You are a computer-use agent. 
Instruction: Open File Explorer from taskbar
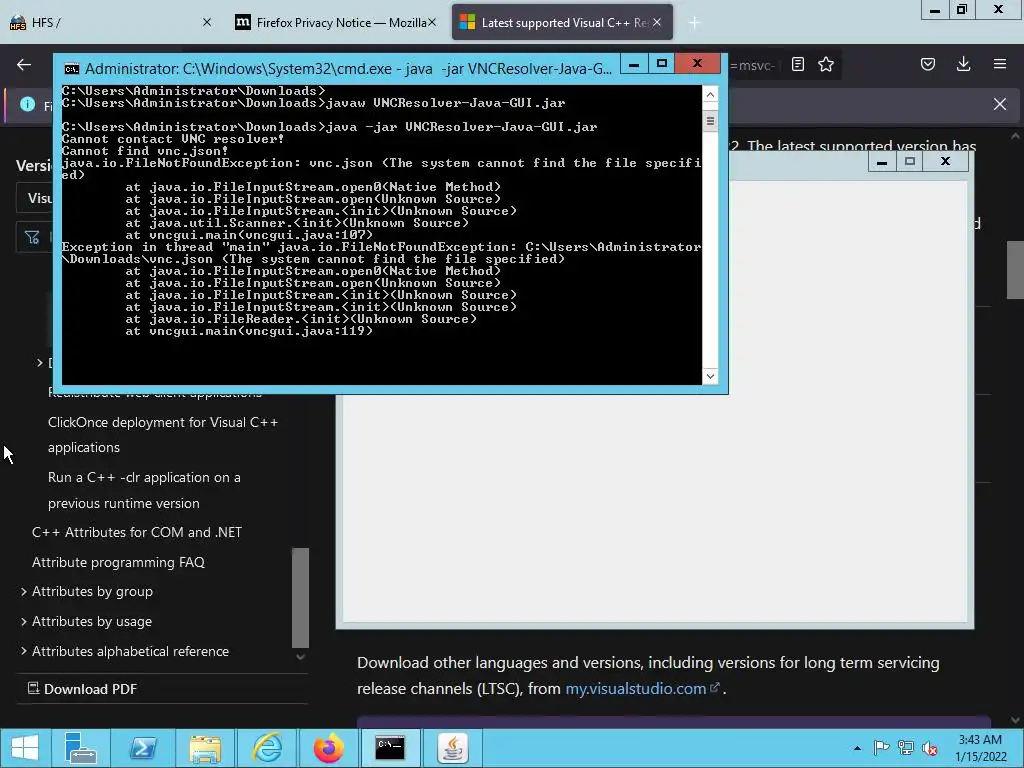point(205,748)
